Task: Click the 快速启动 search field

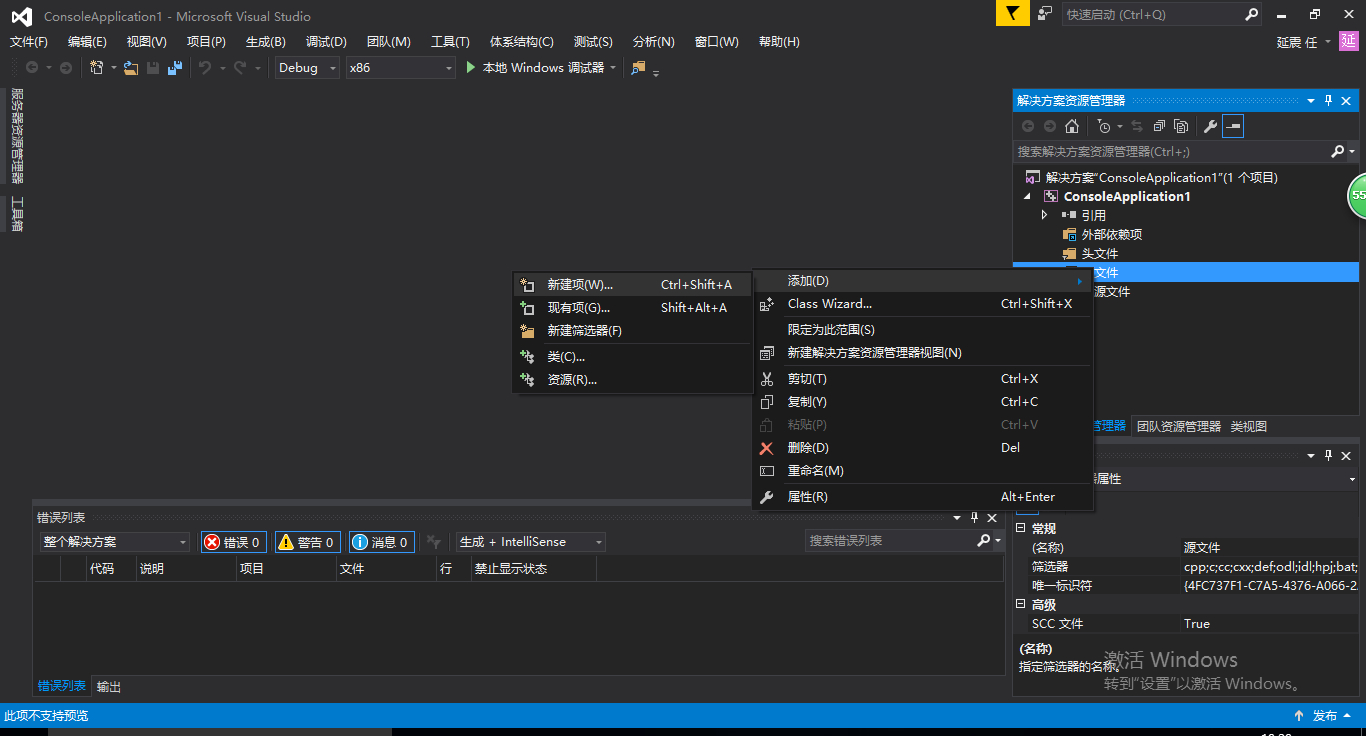Action: [x=1153, y=15]
